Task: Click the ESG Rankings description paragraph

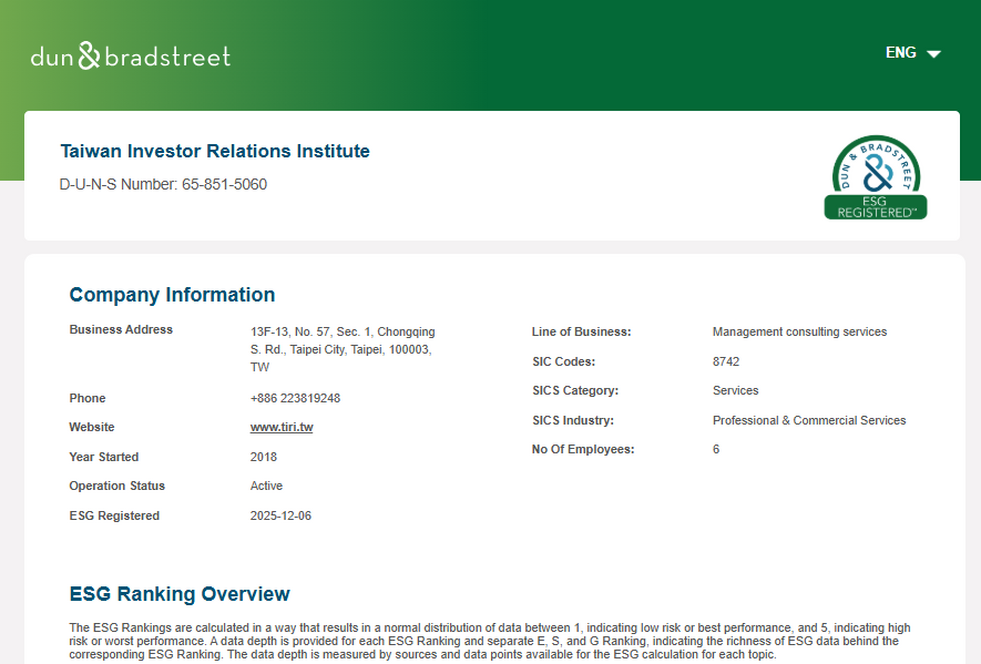Action: click(490, 641)
